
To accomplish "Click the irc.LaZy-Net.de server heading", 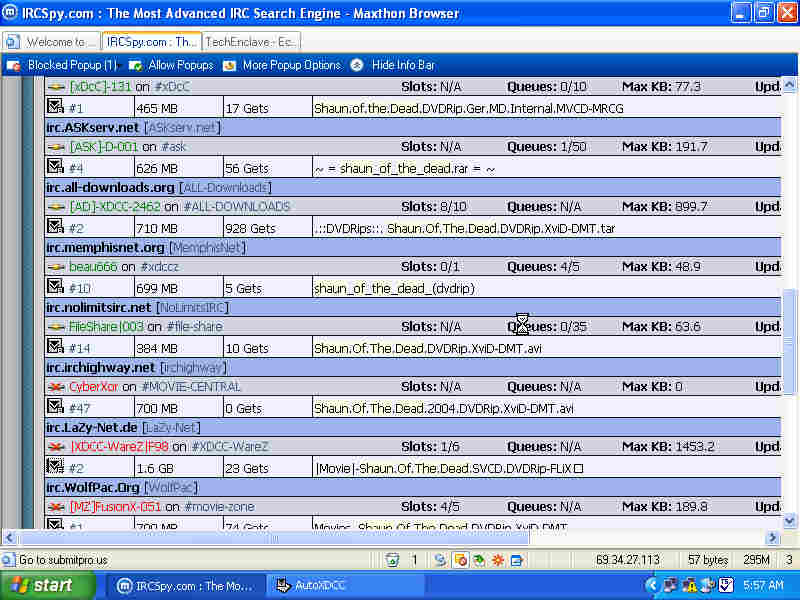I will pos(91,428).
